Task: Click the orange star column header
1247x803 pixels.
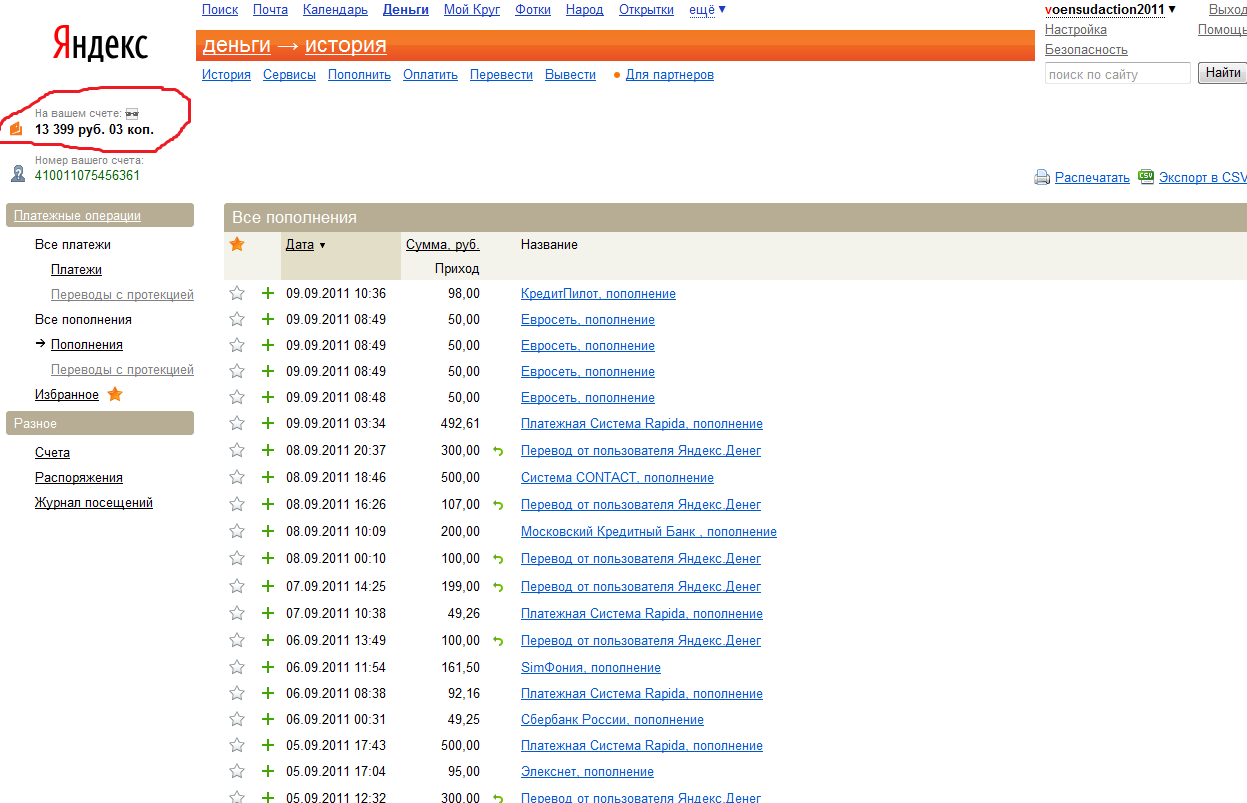Action: pyautogui.click(x=237, y=244)
